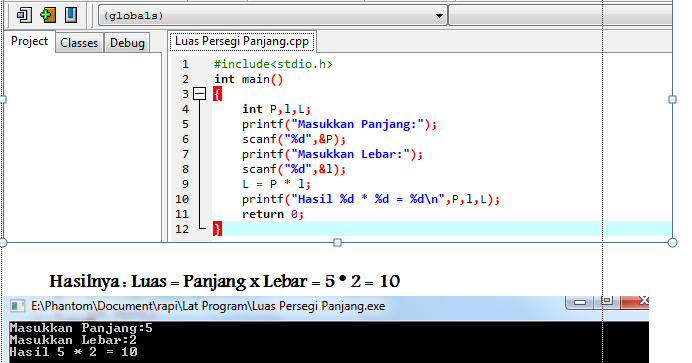This screenshot has width=692, height=363.
Task: Click the printf "Masukkan Lebar:" statement
Action: 332,154
